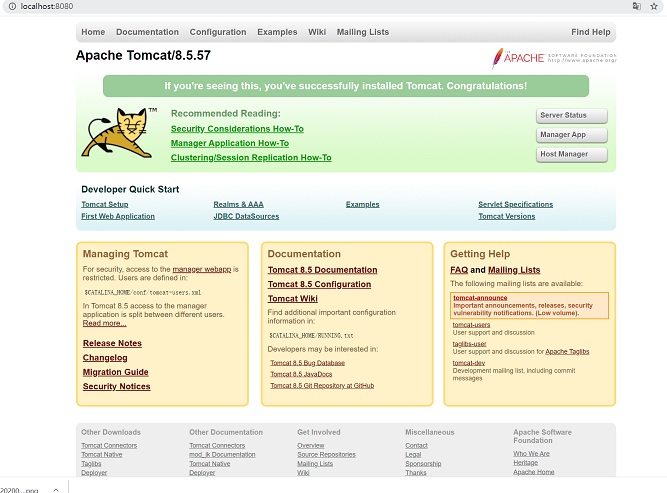Open the Changelog link

[x=105, y=358]
